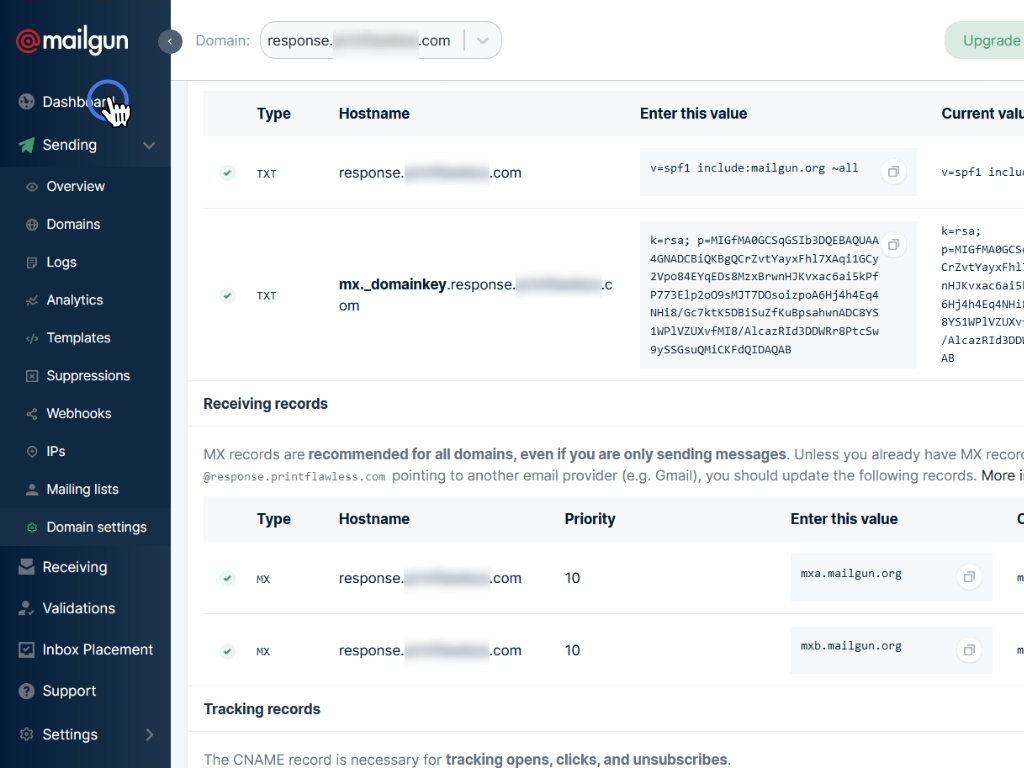Open the Mailing lists page
Viewport: 1024px width, 768px height.
coord(82,489)
